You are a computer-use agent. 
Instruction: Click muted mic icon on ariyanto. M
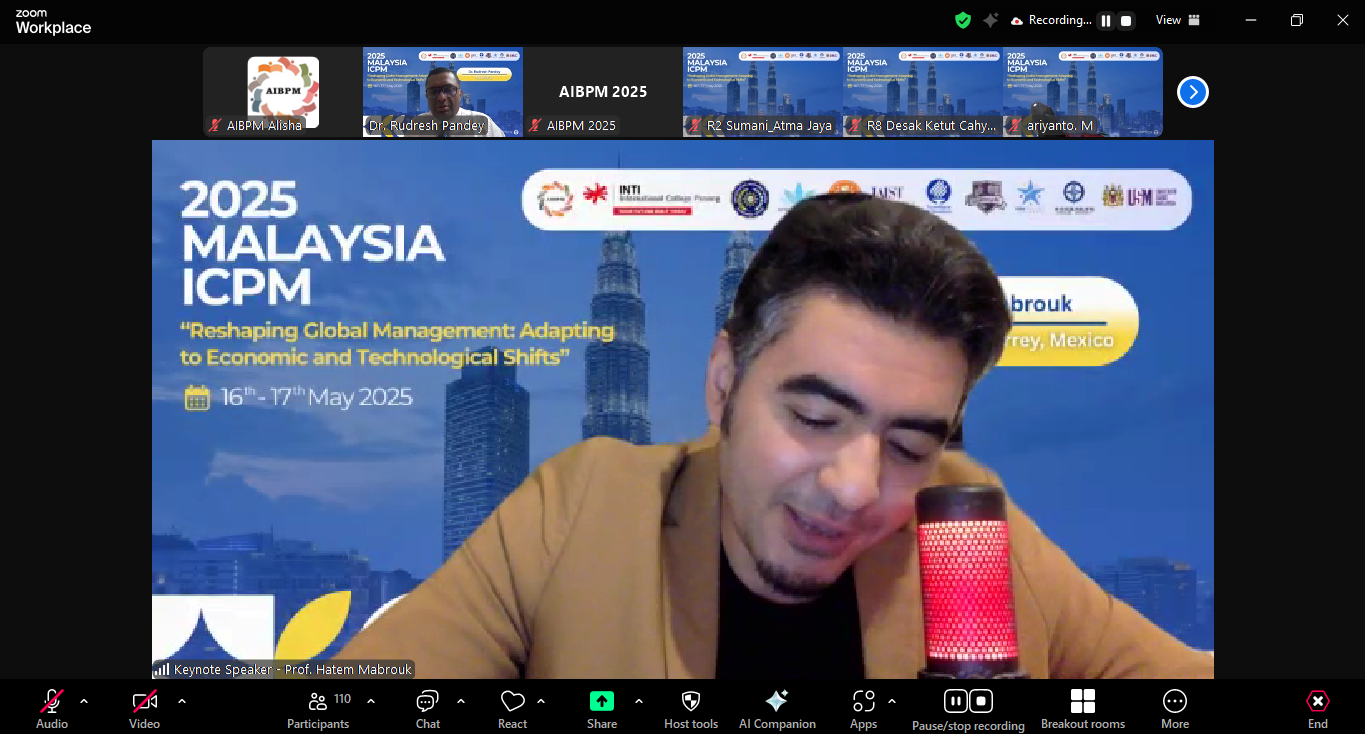point(1015,126)
